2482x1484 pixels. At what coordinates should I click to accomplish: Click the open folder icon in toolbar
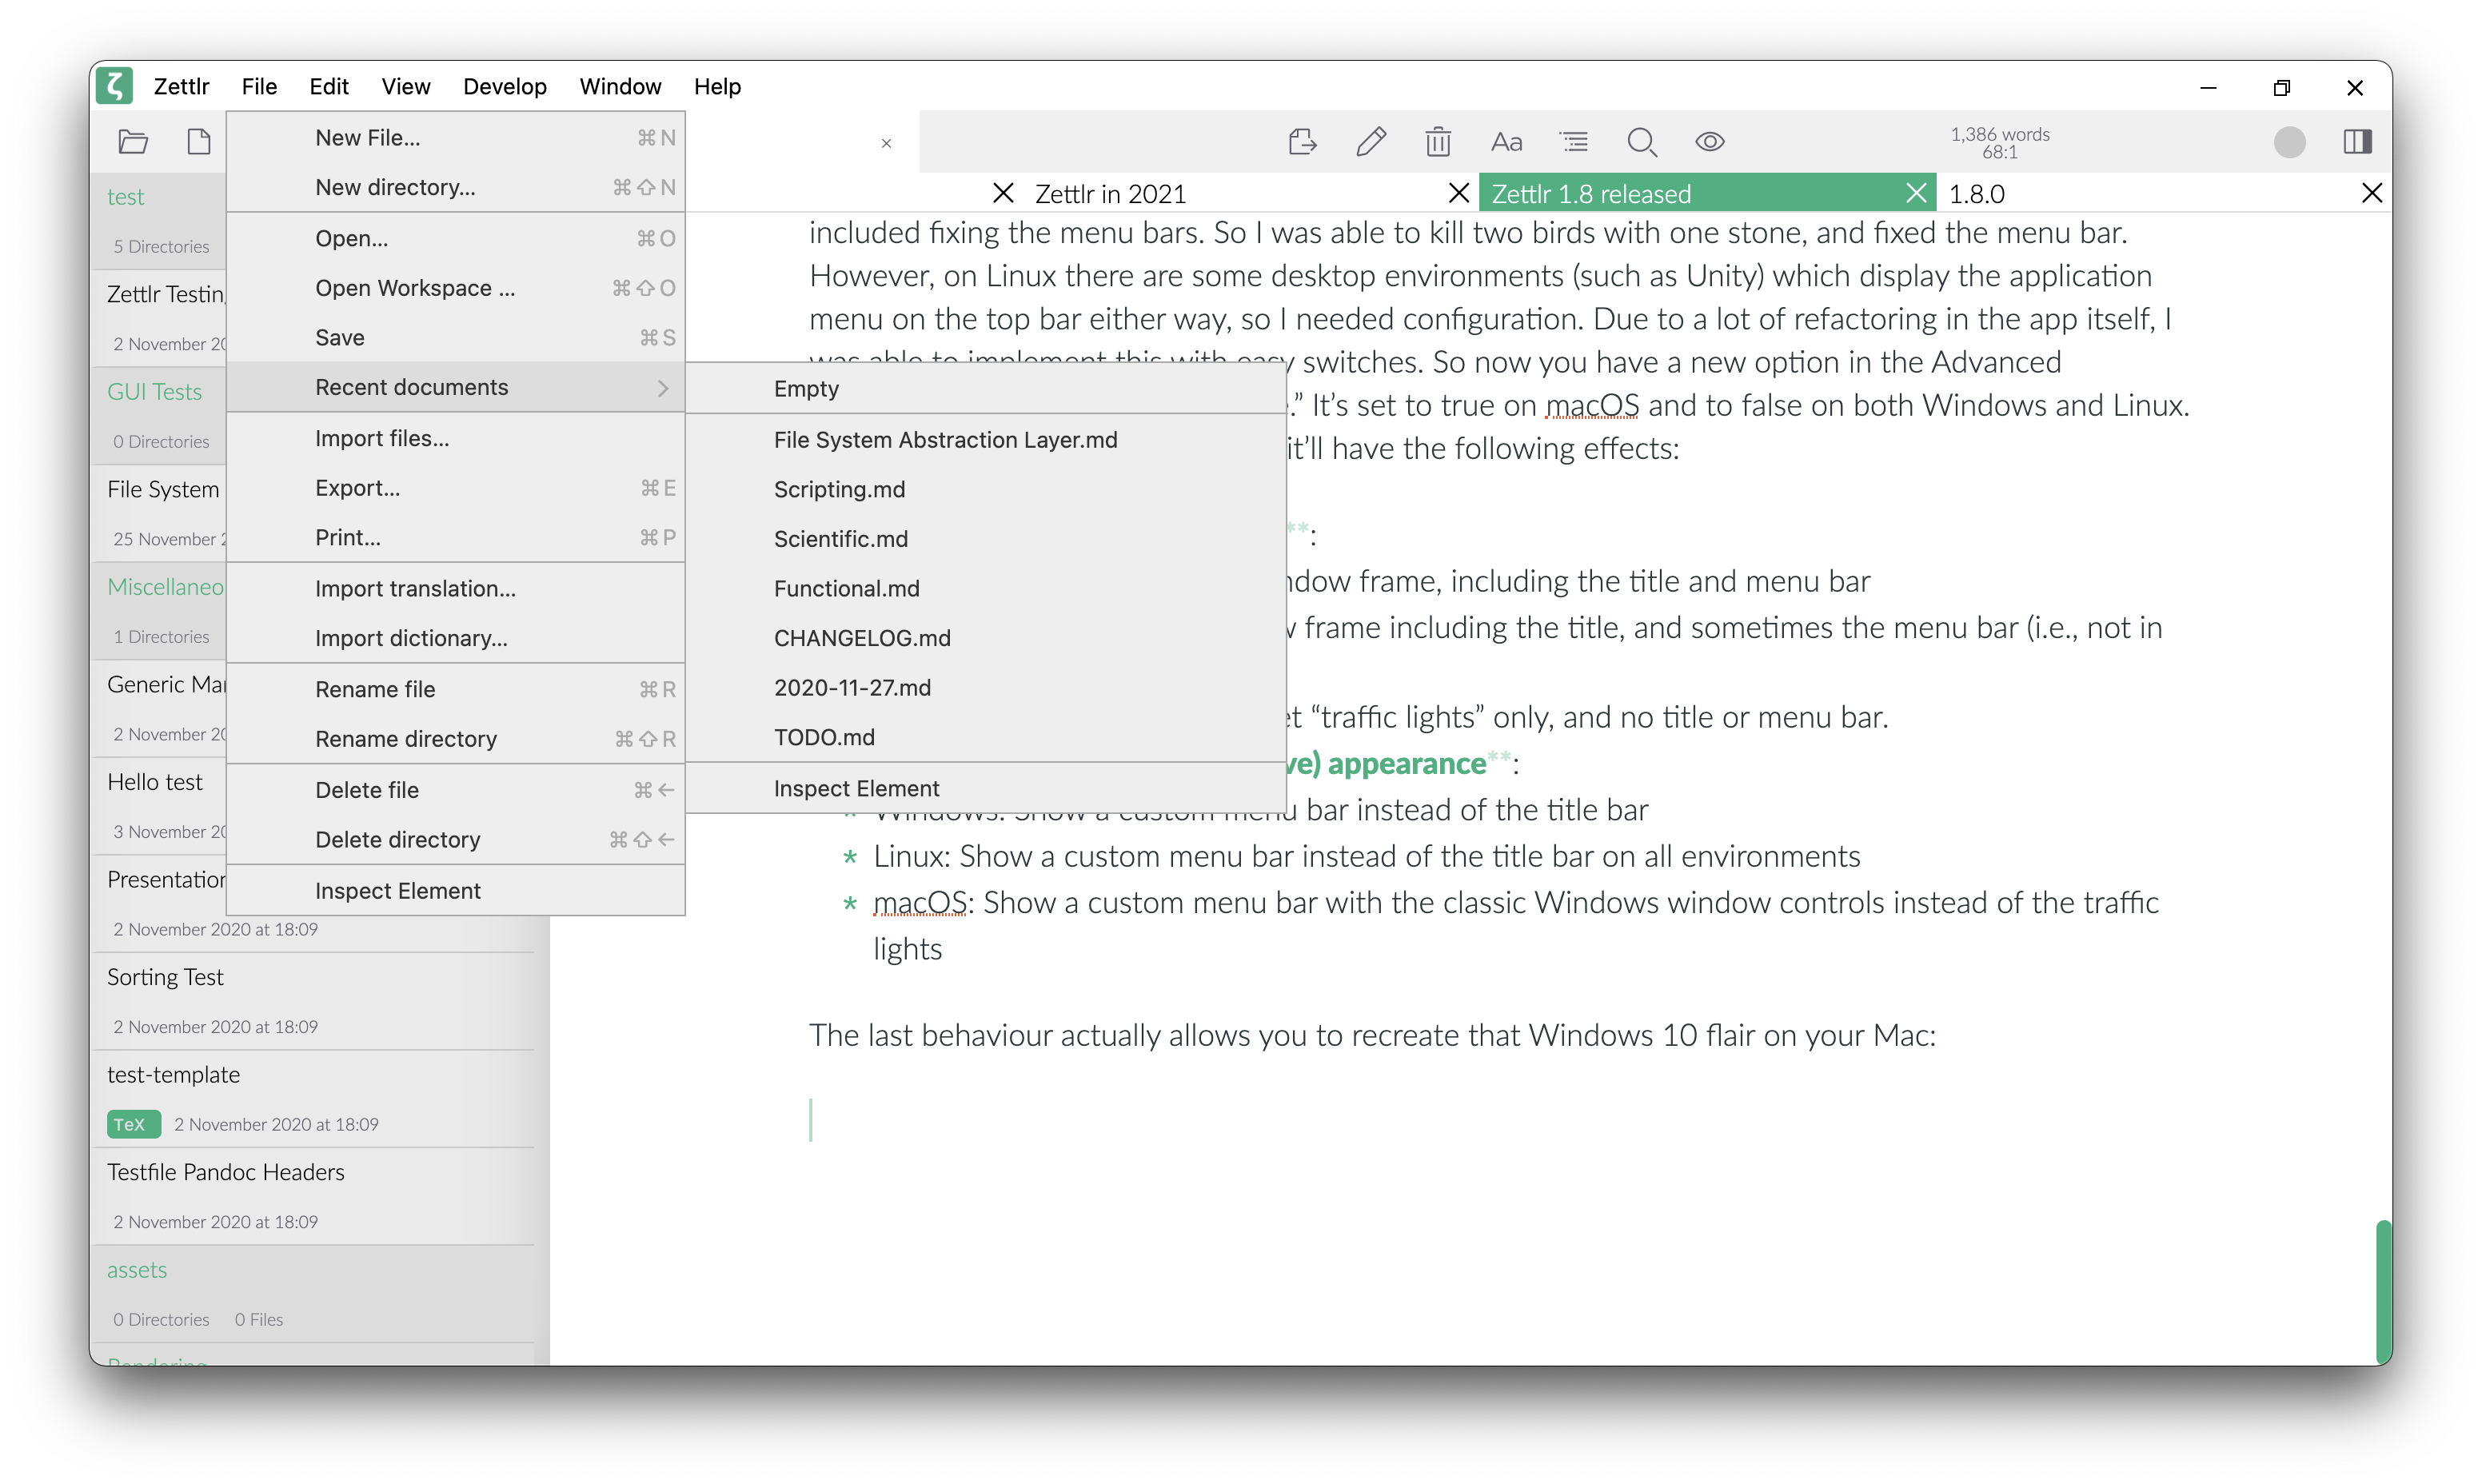point(133,141)
